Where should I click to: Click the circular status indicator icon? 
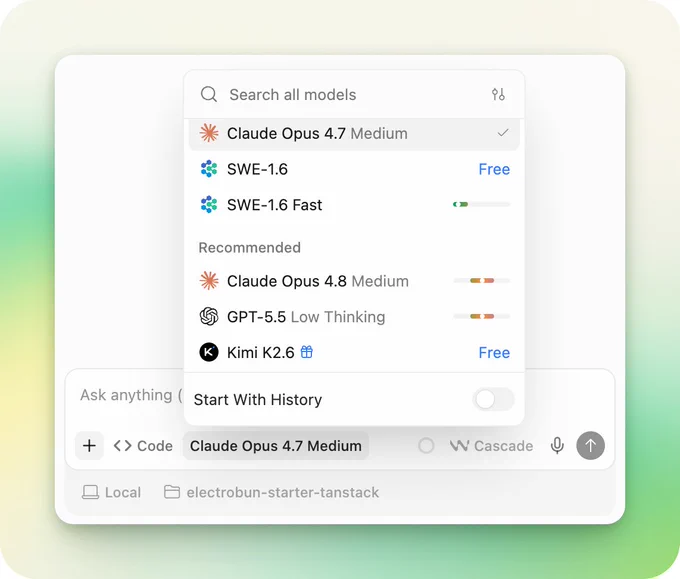tap(426, 445)
